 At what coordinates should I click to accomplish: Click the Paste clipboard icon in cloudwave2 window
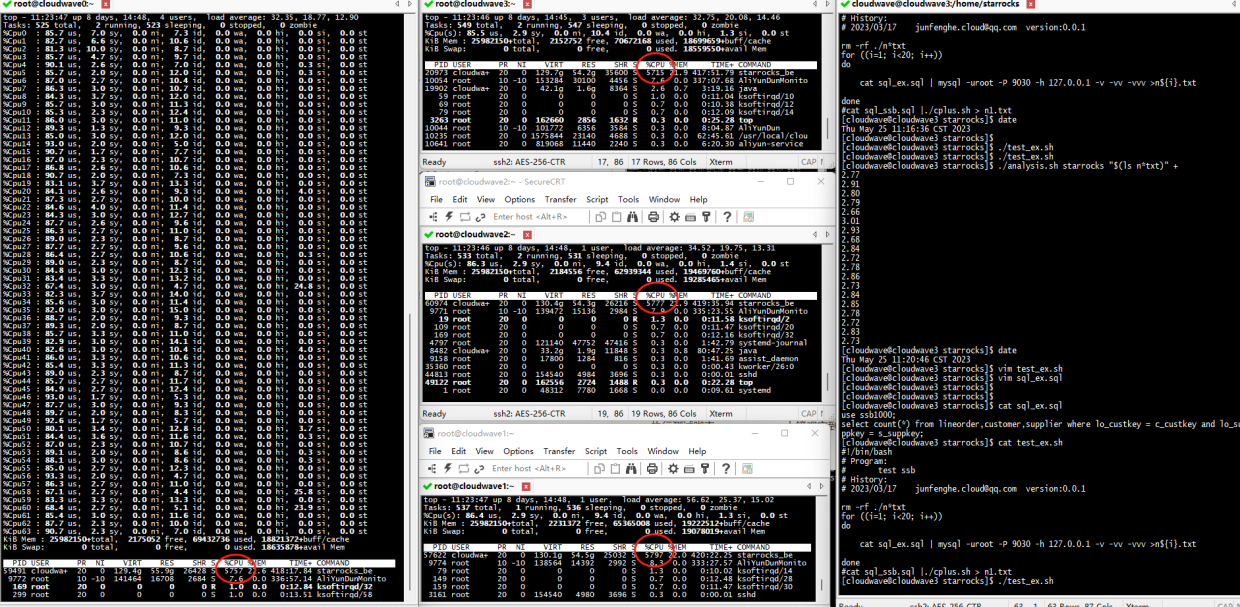click(617, 217)
